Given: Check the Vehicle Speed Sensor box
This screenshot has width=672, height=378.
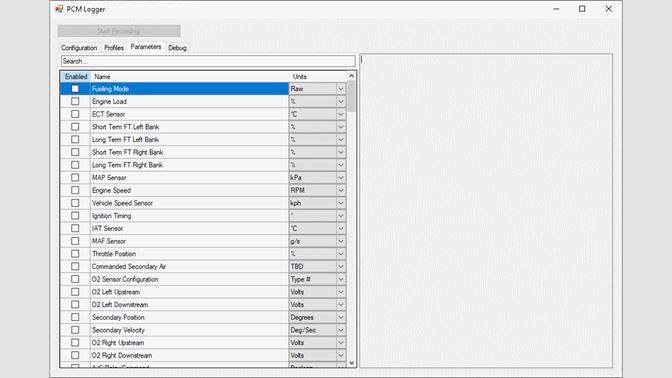Looking at the screenshot, I should 75,203.
